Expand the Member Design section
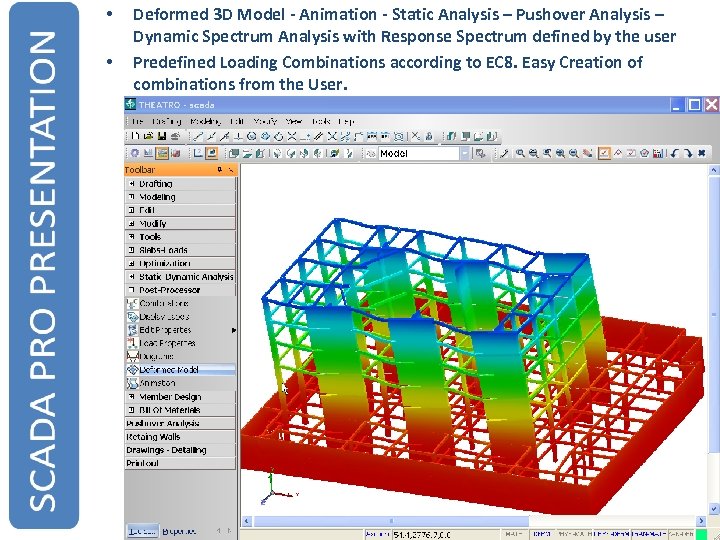 pyautogui.click(x=180, y=397)
